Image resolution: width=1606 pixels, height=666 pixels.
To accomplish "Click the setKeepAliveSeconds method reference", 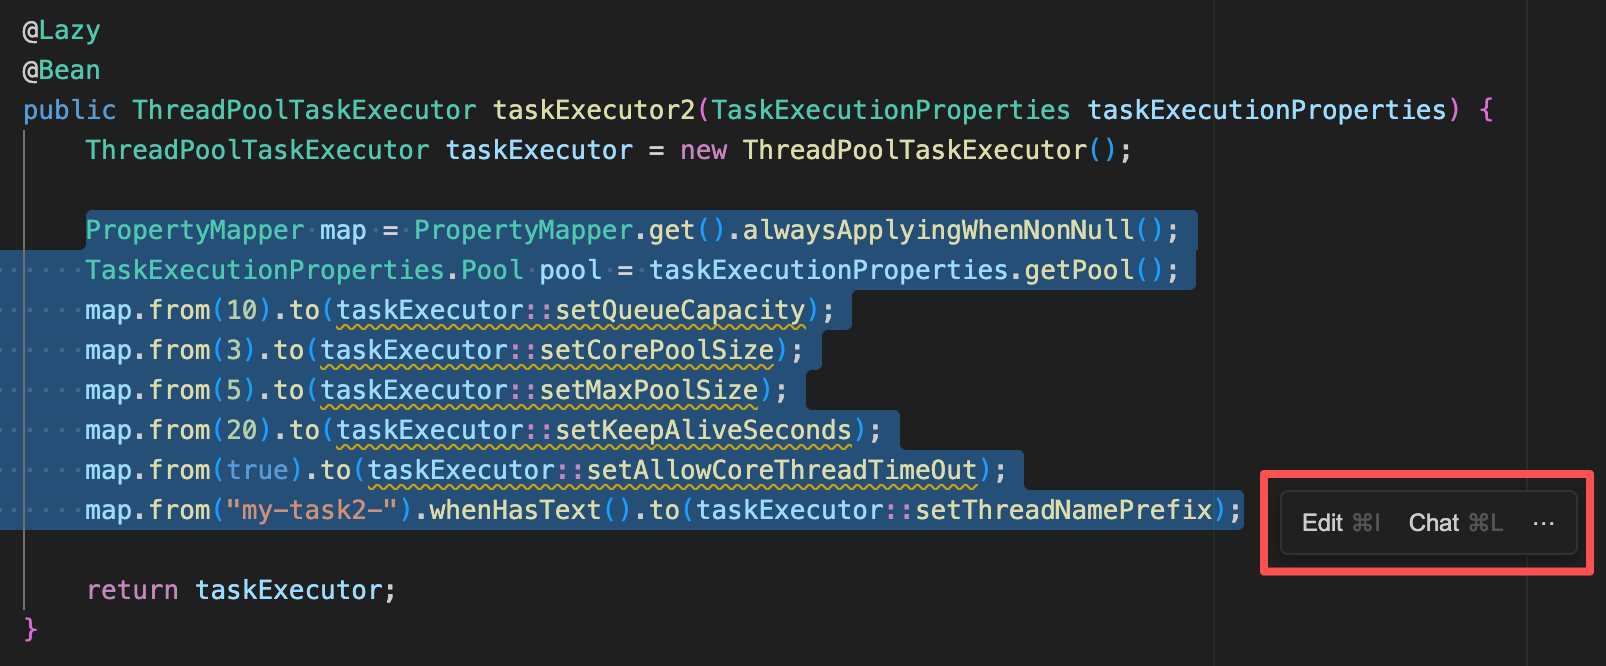I will tap(703, 430).
